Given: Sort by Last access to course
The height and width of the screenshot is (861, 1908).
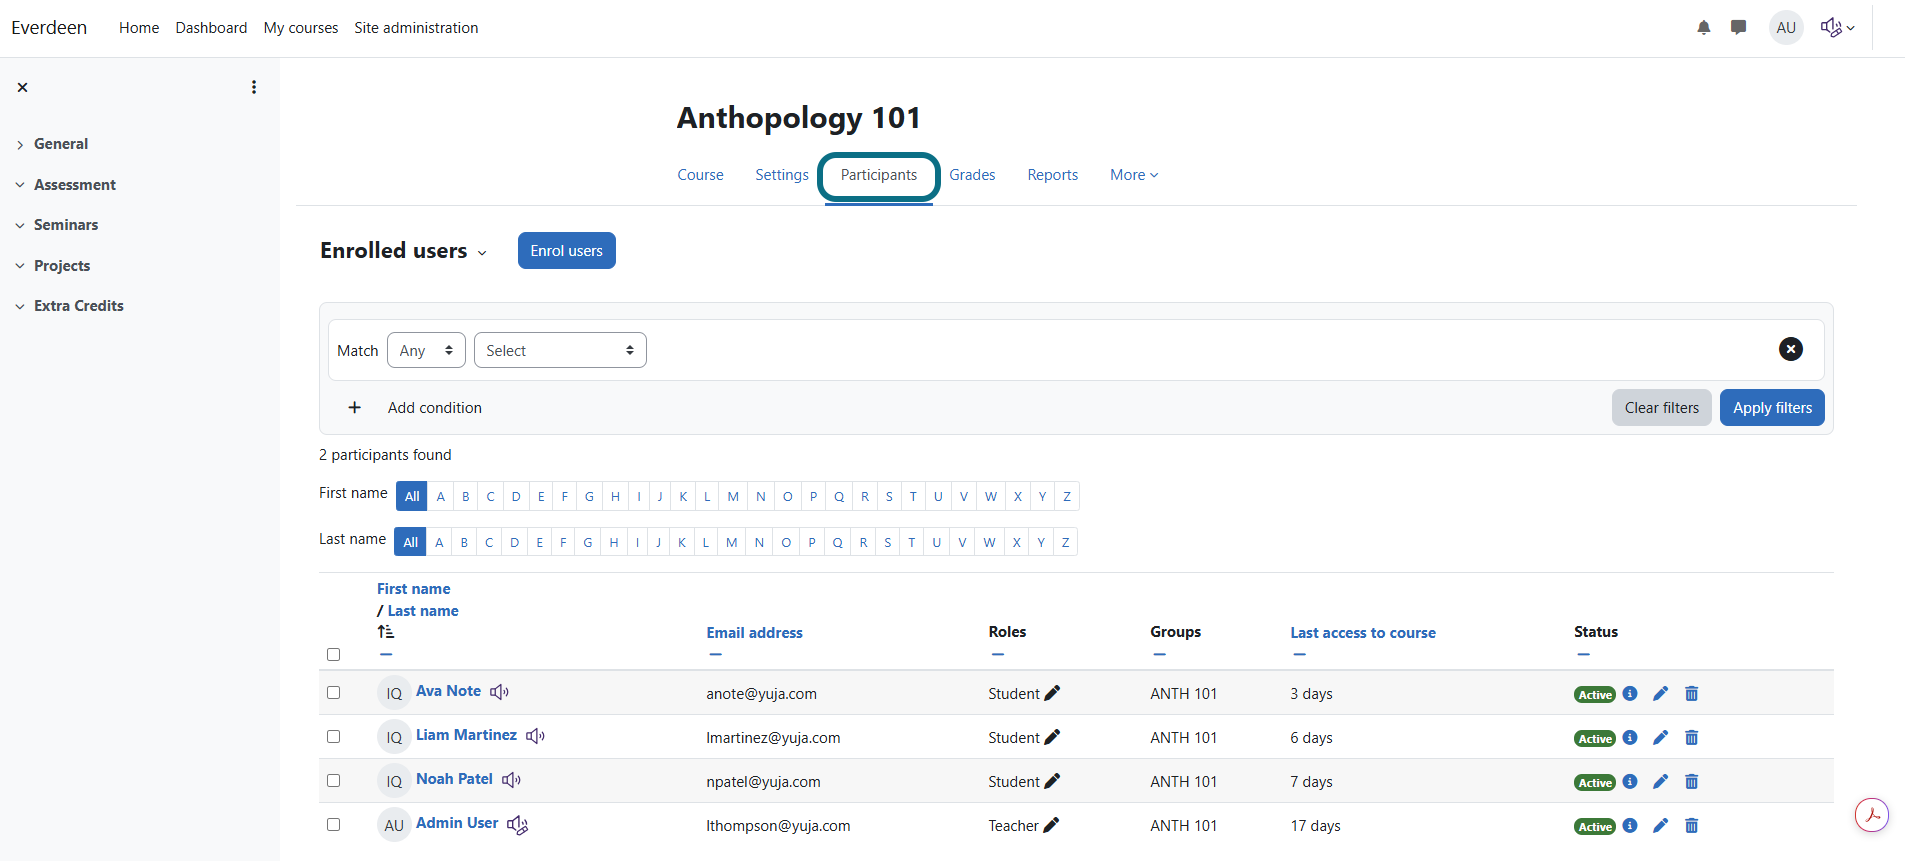Looking at the screenshot, I should [x=1363, y=633].
